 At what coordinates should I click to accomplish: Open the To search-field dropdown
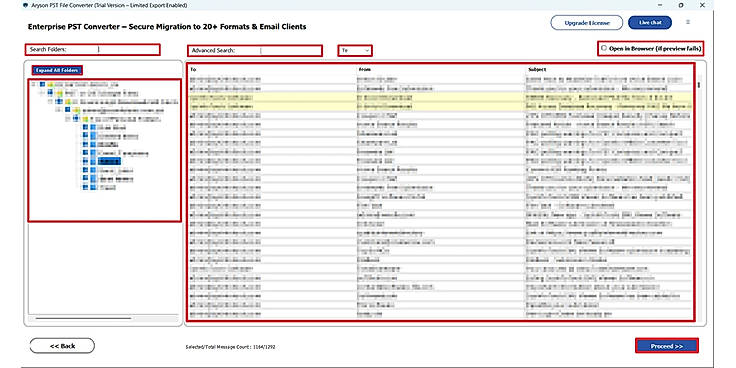(354, 50)
